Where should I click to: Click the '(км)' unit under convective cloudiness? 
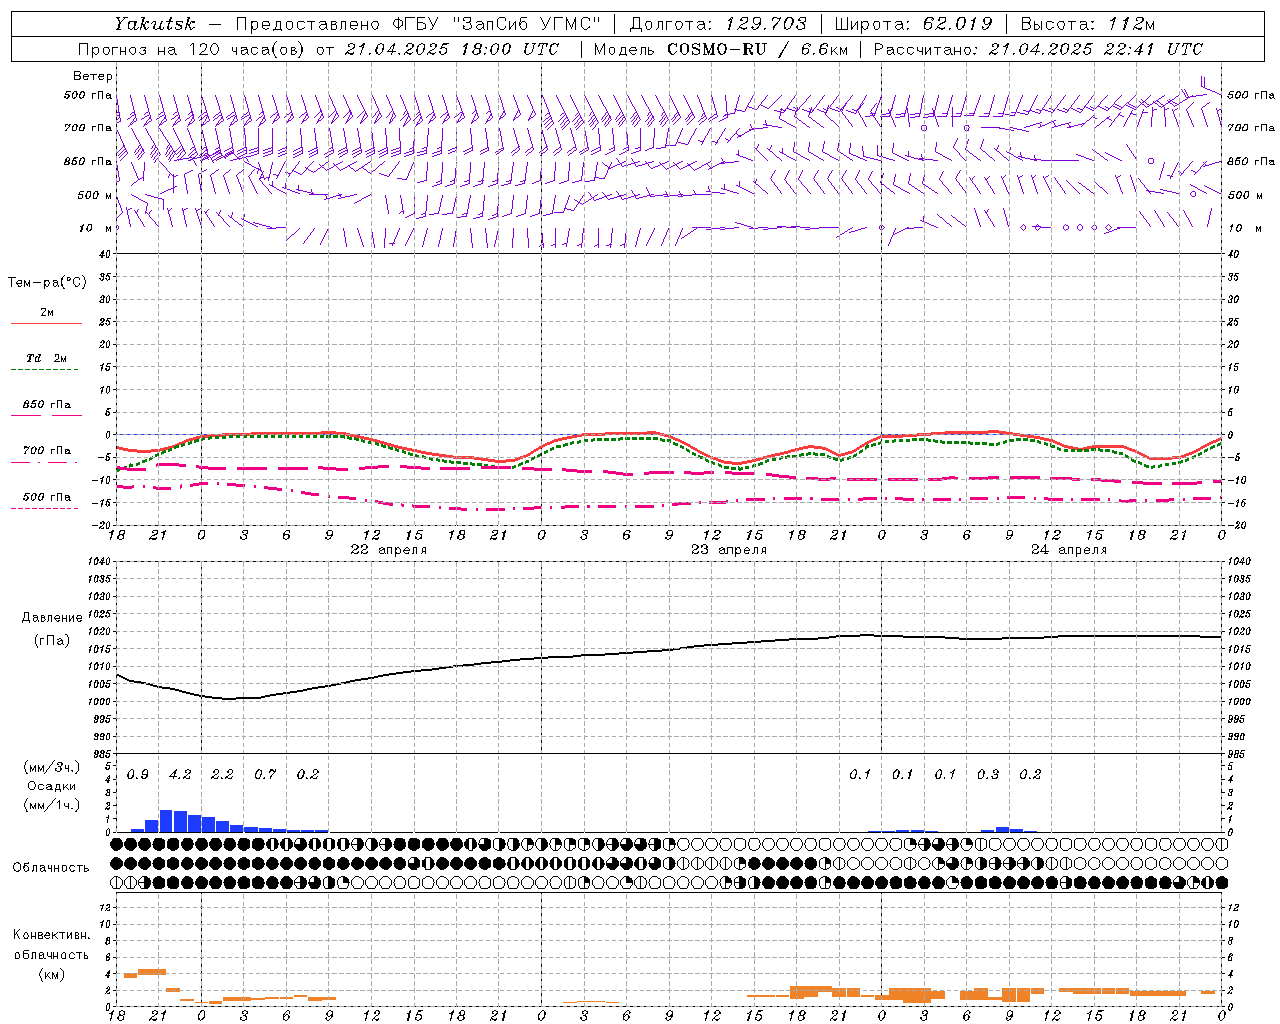click(x=51, y=974)
